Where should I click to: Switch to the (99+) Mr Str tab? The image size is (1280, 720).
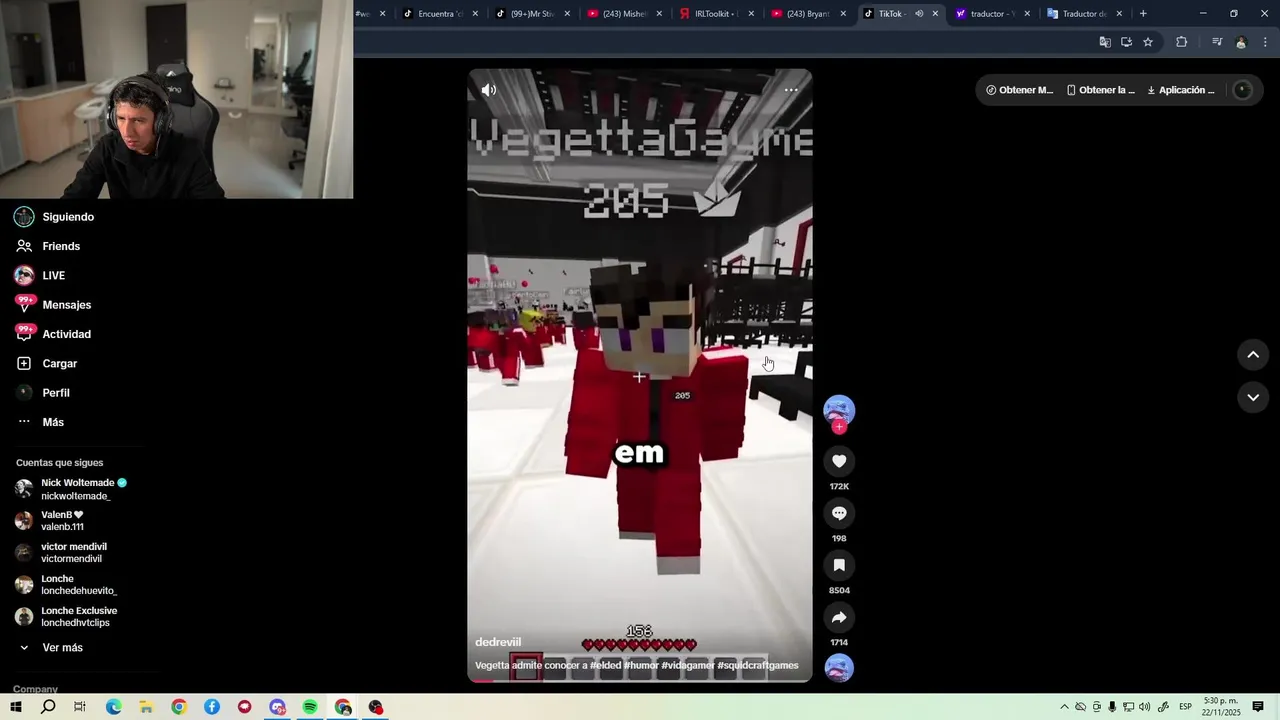click(531, 14)
